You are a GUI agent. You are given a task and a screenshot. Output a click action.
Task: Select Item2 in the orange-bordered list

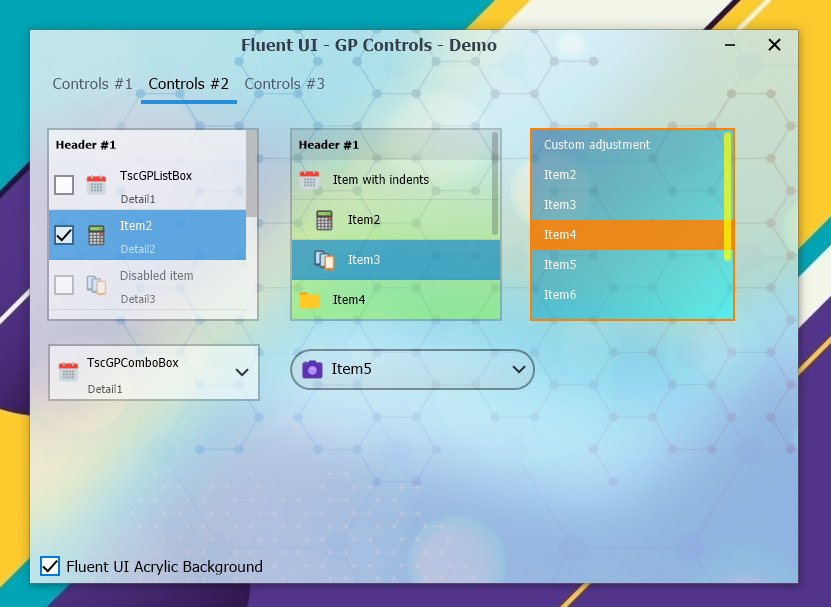[627, 175]
